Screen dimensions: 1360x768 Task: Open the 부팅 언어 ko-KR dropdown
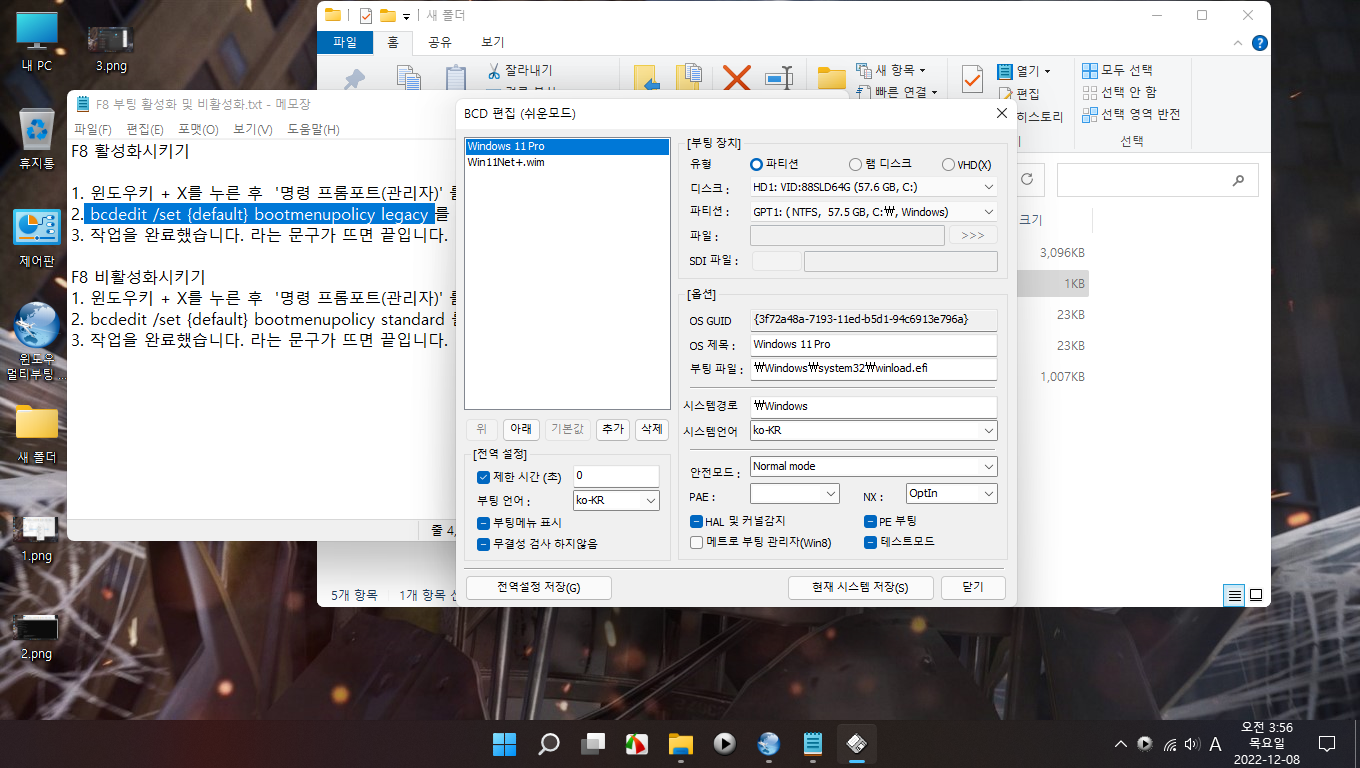pos(617,500)
